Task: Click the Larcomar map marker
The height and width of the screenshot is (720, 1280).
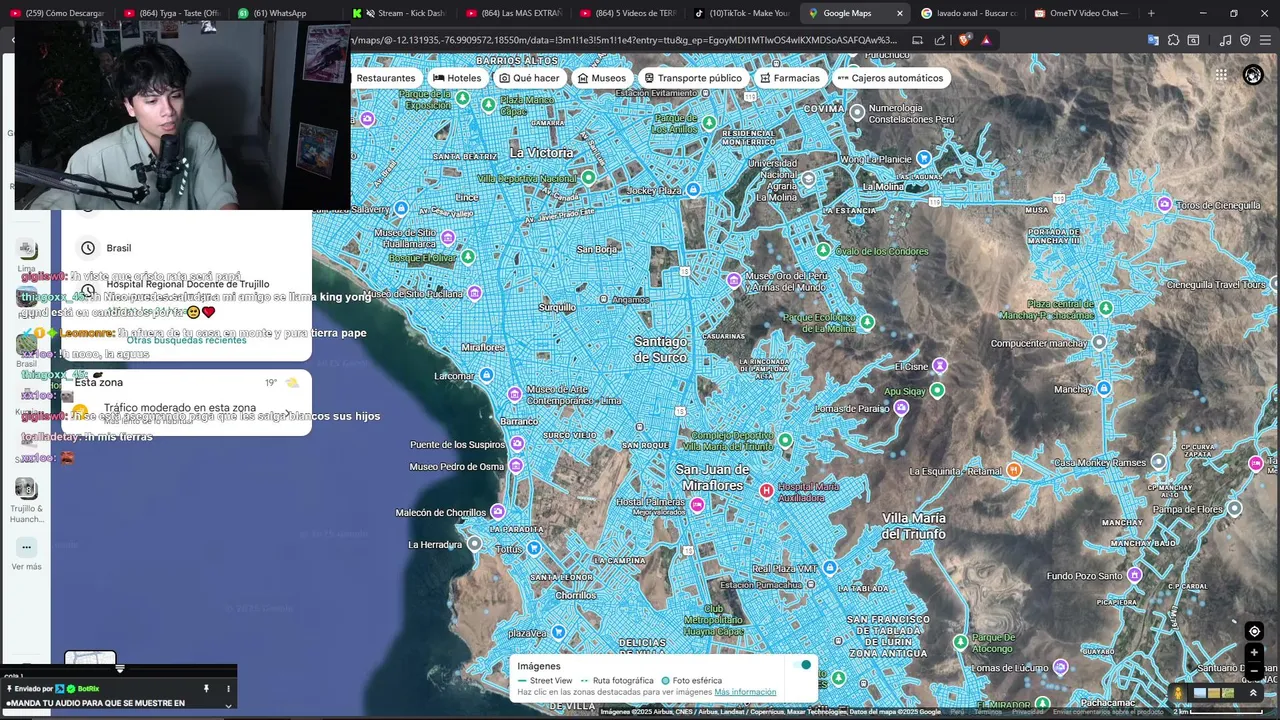Action: (x=485, y=375)
